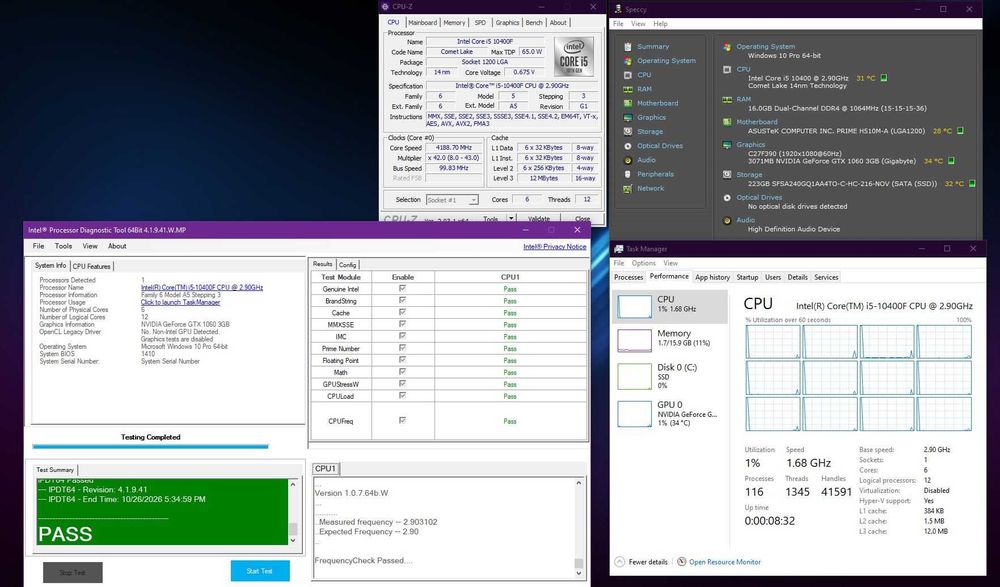Toggle GPUStressW test checkbox

(x=402, y=384)
